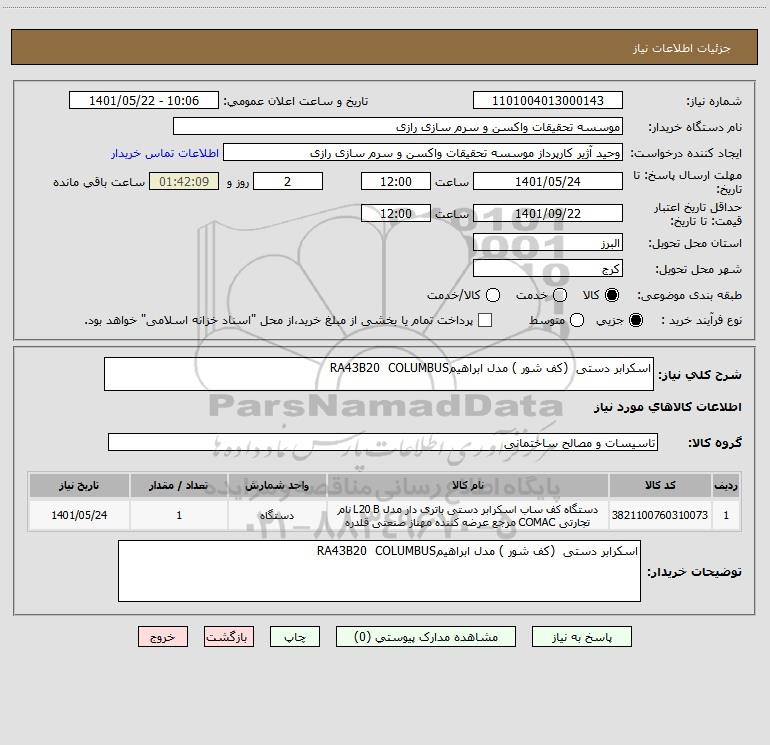Click the توضیحات خریدار notes text area
Viewport: 770px width, 745px height.
click(x=380, y=571)
